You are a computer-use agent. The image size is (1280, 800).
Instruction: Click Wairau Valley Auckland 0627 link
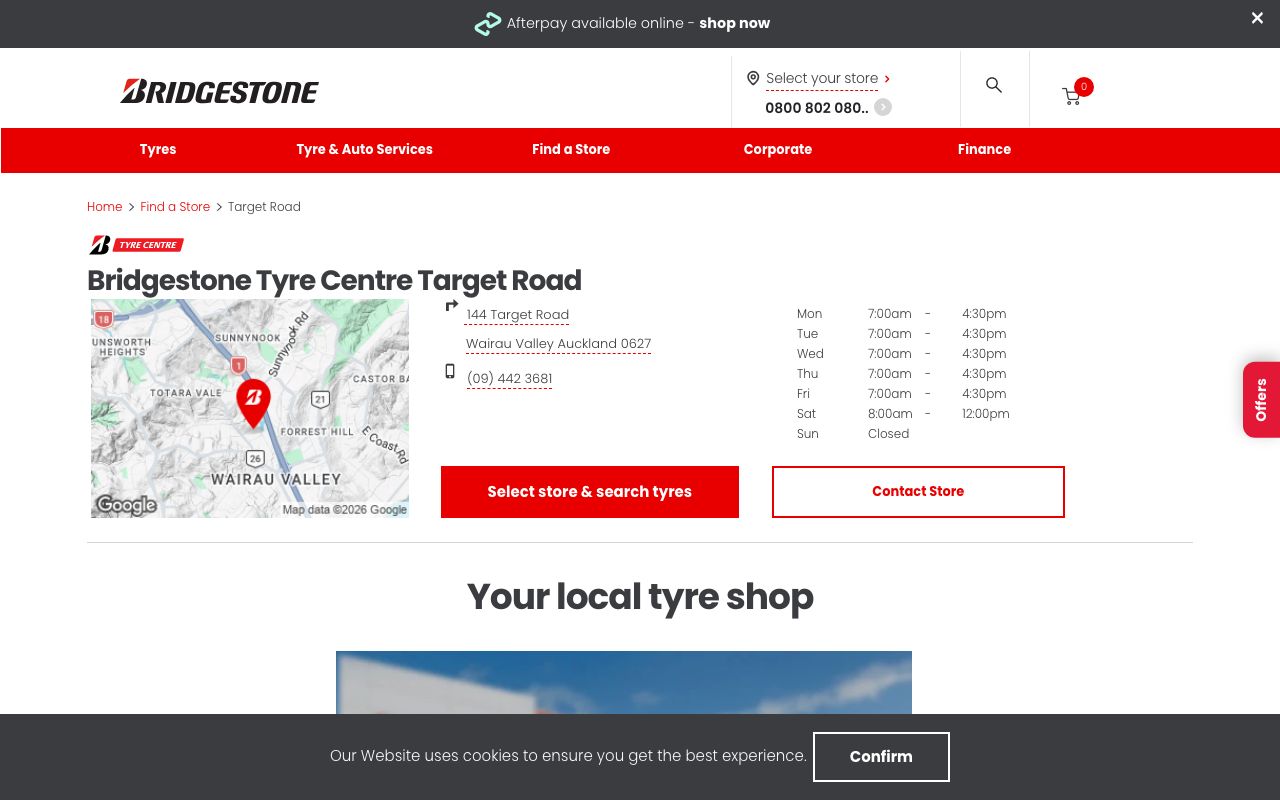click(558, 344)
